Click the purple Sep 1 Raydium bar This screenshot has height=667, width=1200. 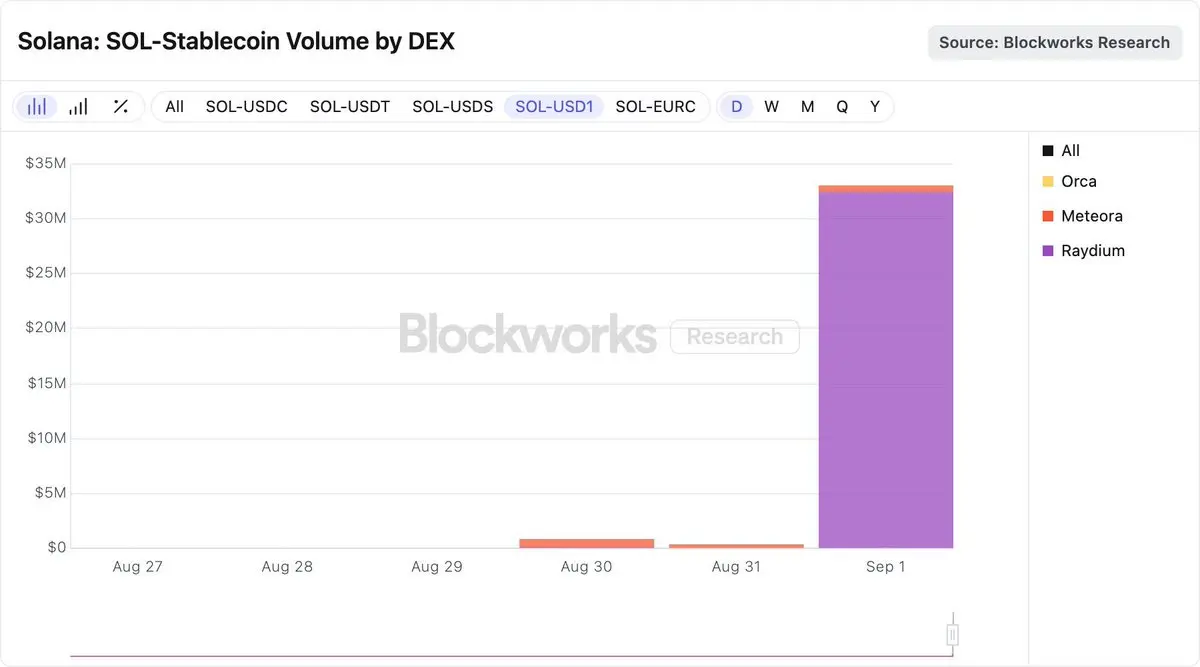pos(886,369)
